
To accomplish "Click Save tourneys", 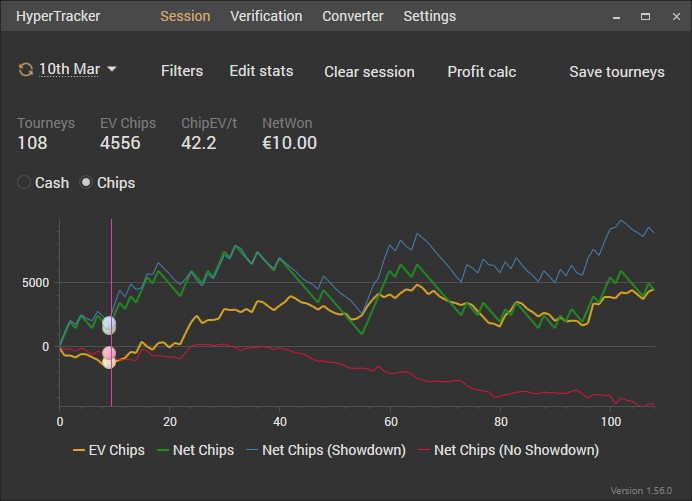I will [616, 72].
